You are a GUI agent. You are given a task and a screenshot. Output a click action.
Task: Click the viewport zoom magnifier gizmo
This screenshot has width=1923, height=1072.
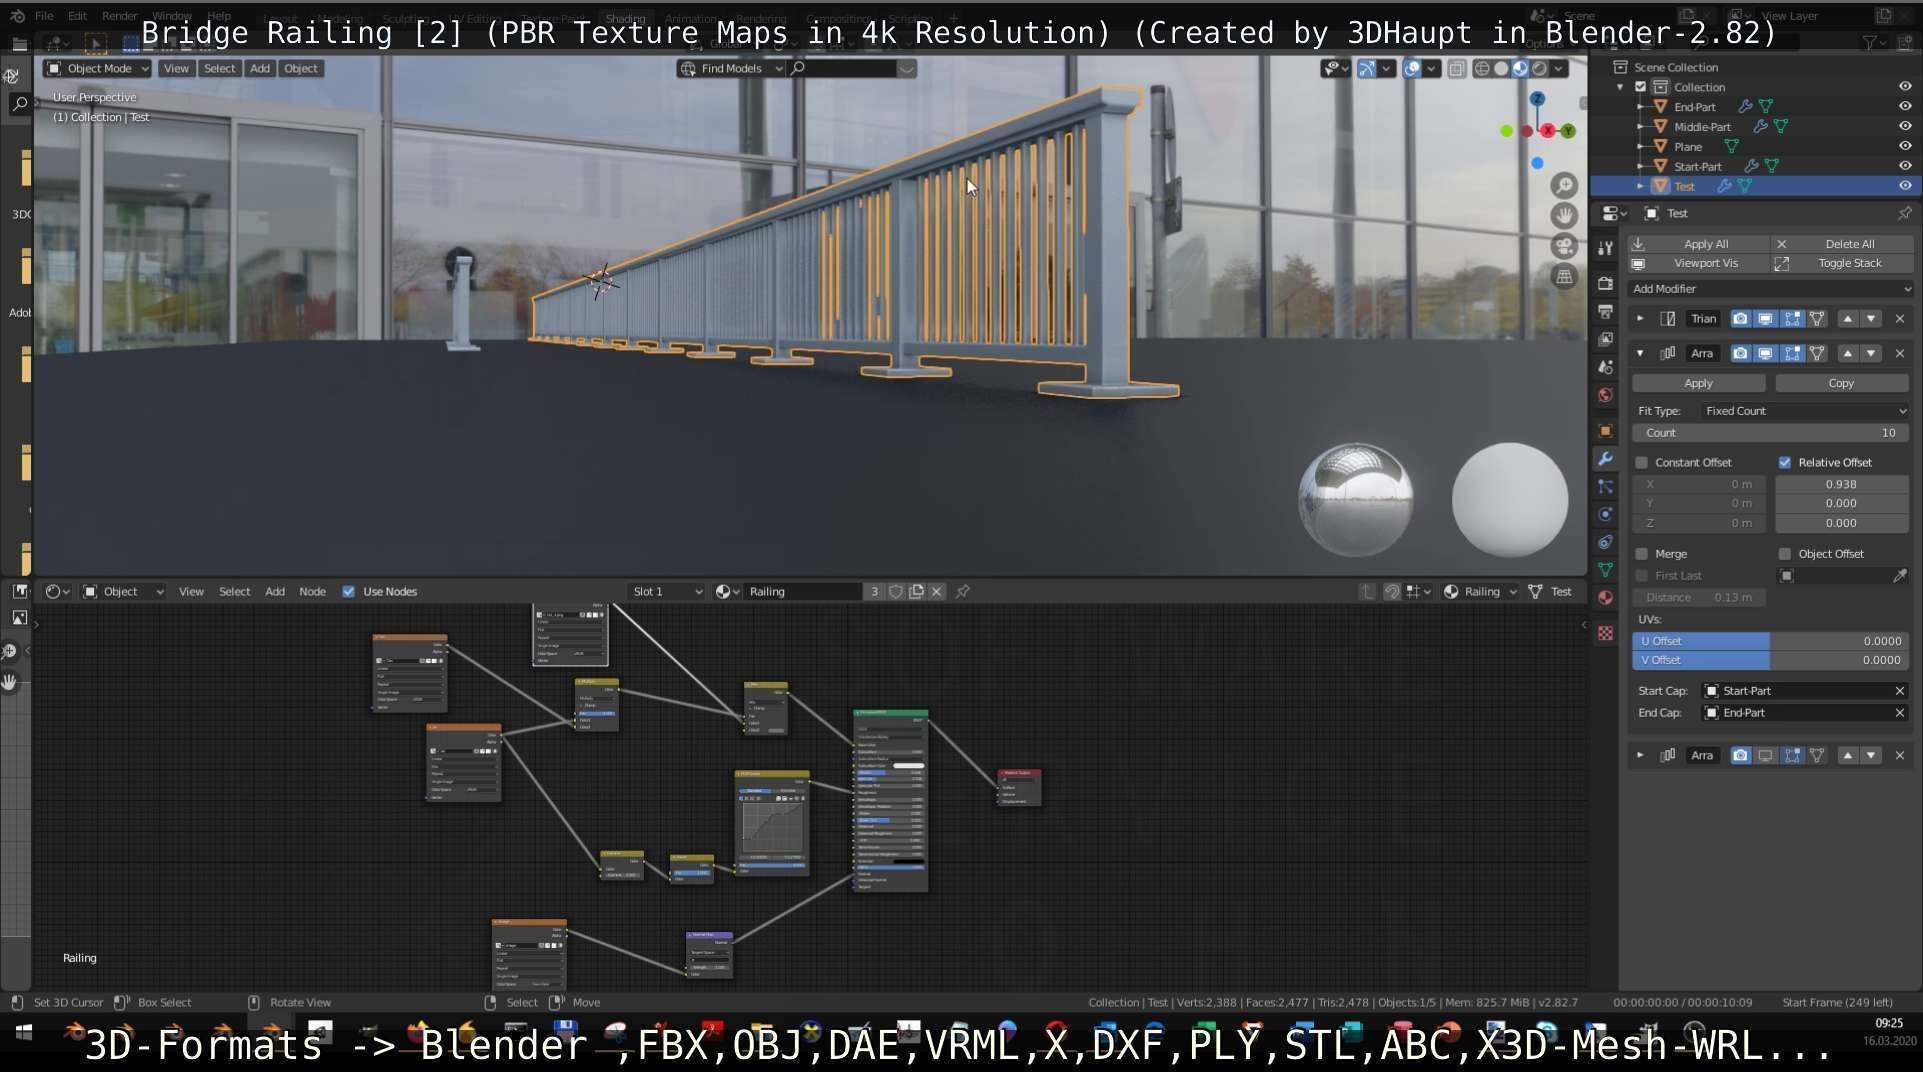(x=1564, y=185)
